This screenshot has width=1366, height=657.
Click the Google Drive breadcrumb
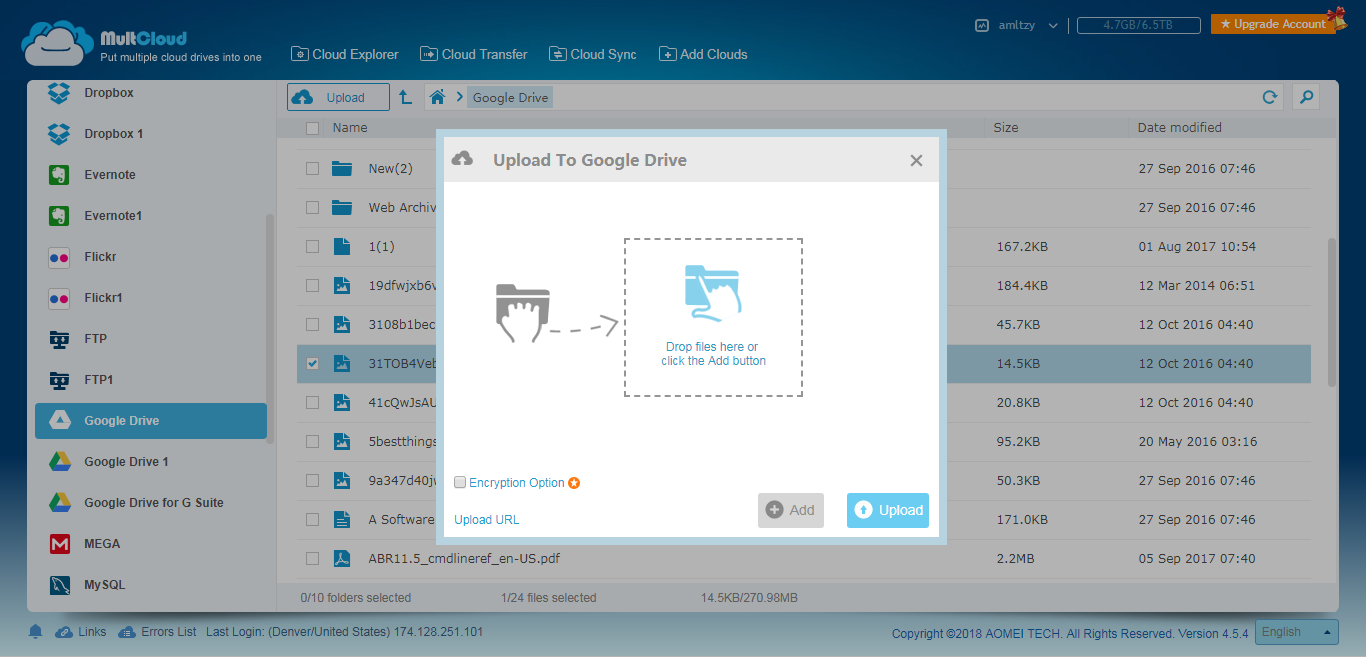[x=510, y=97]
